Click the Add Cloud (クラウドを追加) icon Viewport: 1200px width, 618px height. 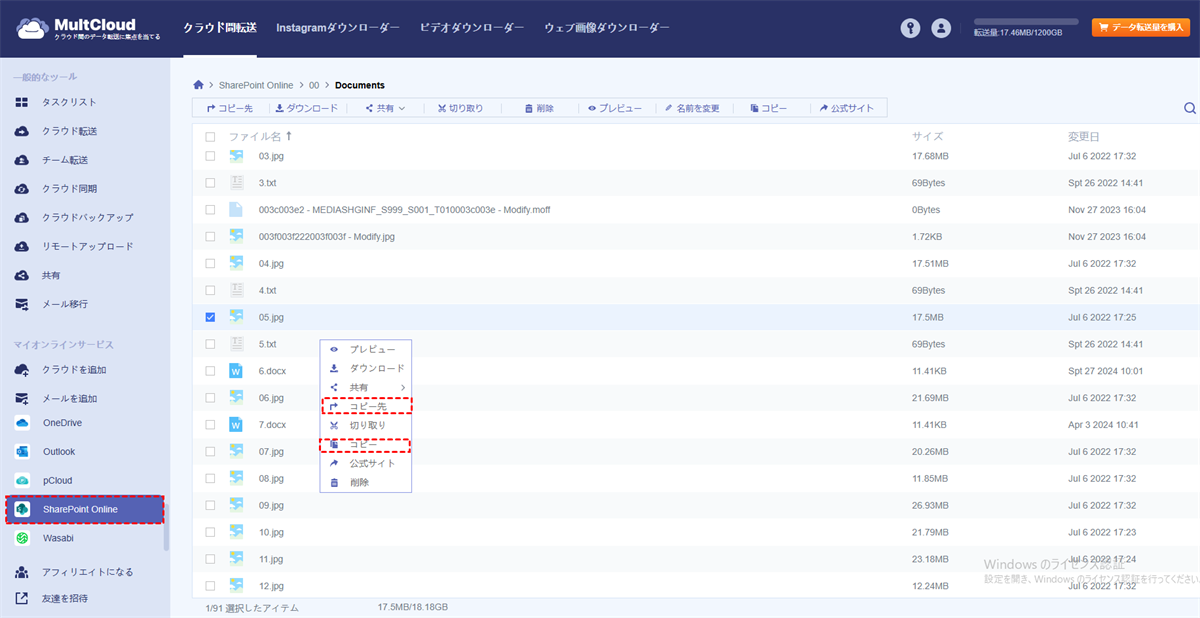tap(21, 370)
